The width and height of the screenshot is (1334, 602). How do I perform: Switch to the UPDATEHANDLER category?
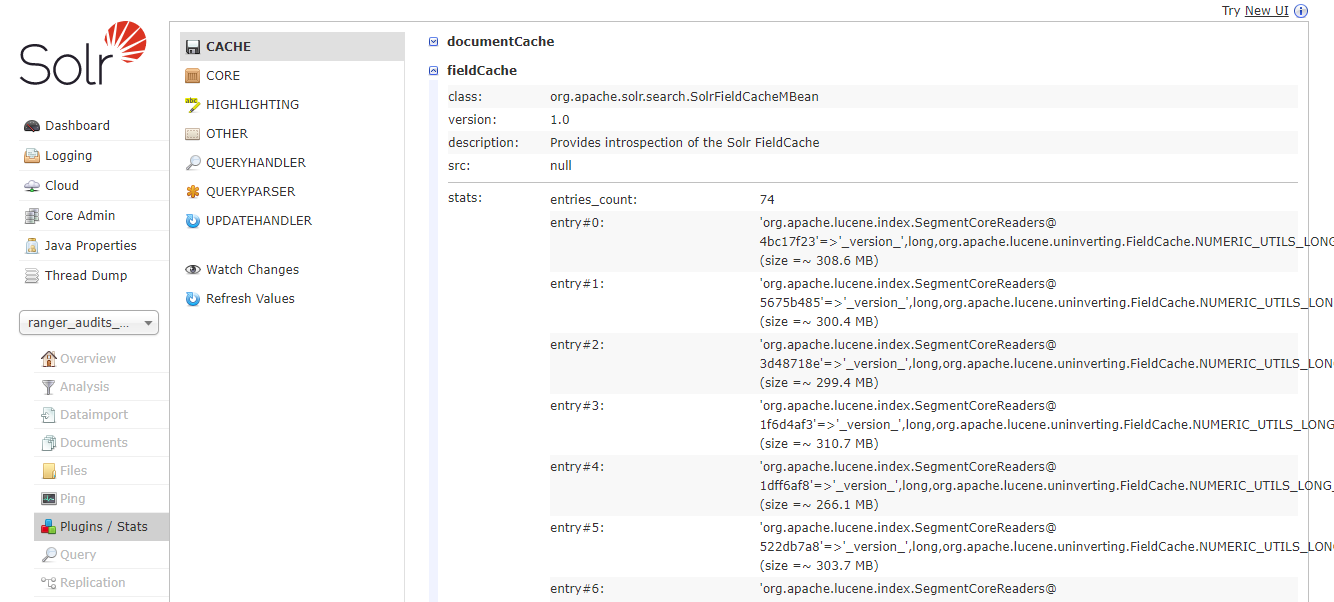(258, 221)
